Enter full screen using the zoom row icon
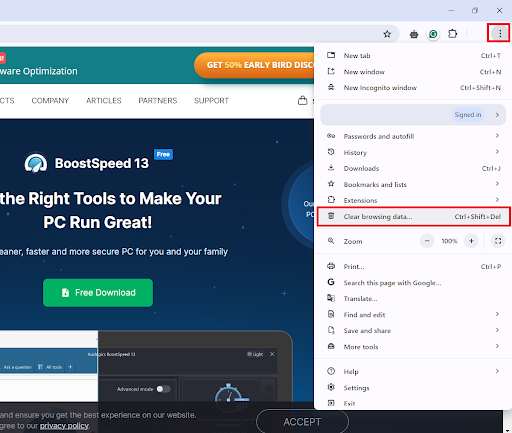Screen dimensions: 512x433 [498, 241]
